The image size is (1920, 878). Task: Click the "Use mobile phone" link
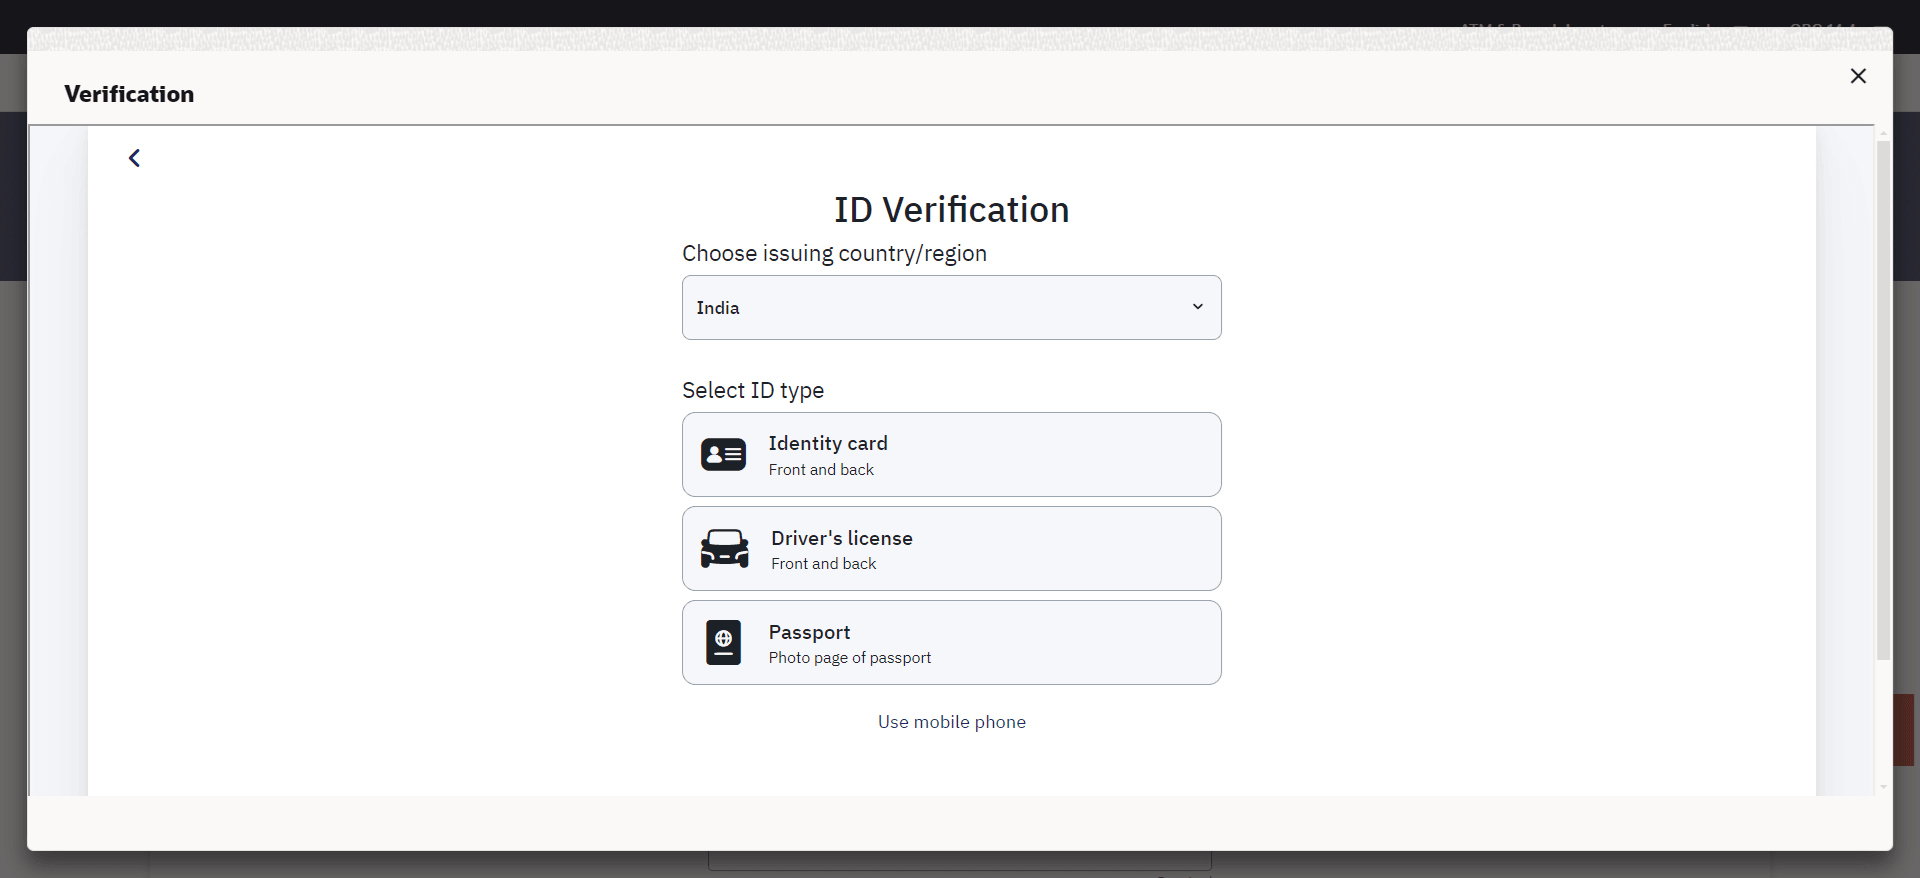point(951,722)
